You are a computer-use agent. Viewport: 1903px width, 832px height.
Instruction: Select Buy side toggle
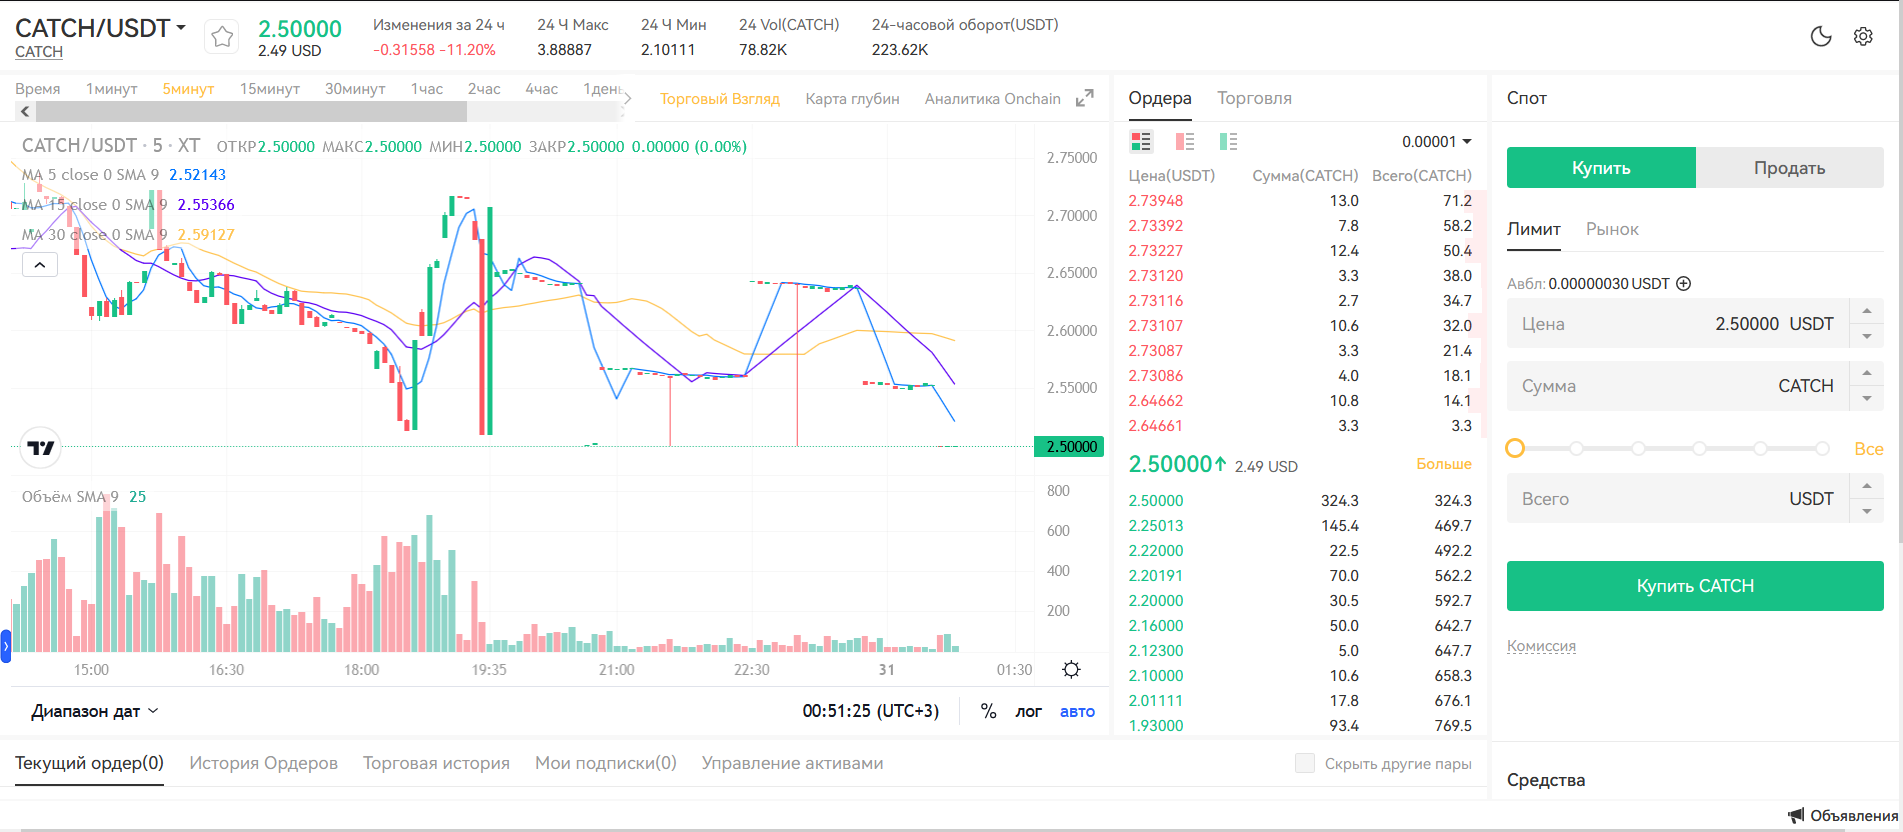tap(1601, 168)
